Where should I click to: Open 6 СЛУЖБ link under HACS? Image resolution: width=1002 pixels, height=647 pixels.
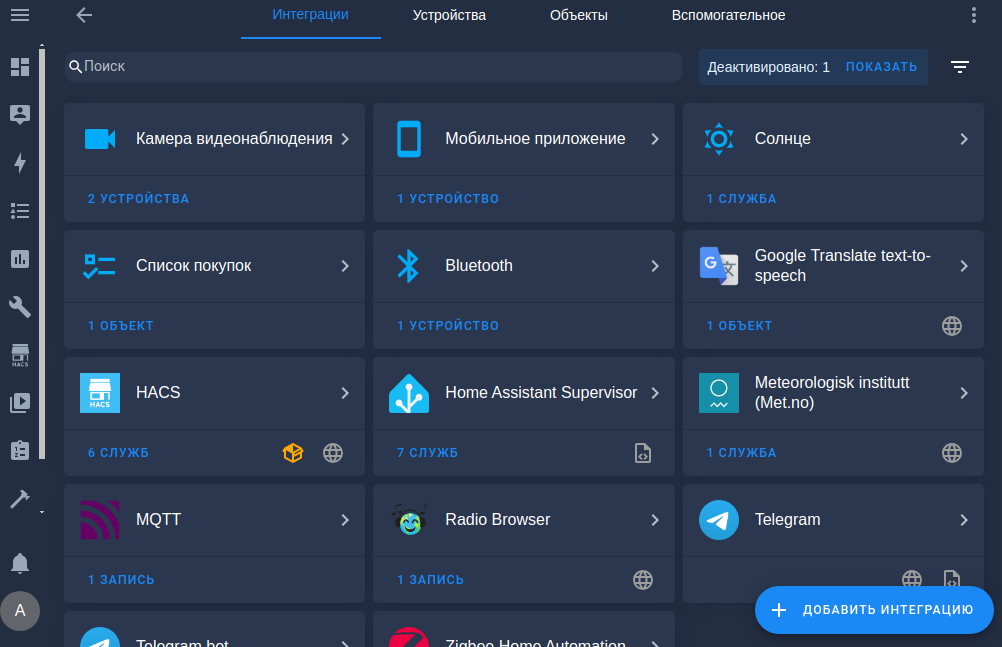118,453
